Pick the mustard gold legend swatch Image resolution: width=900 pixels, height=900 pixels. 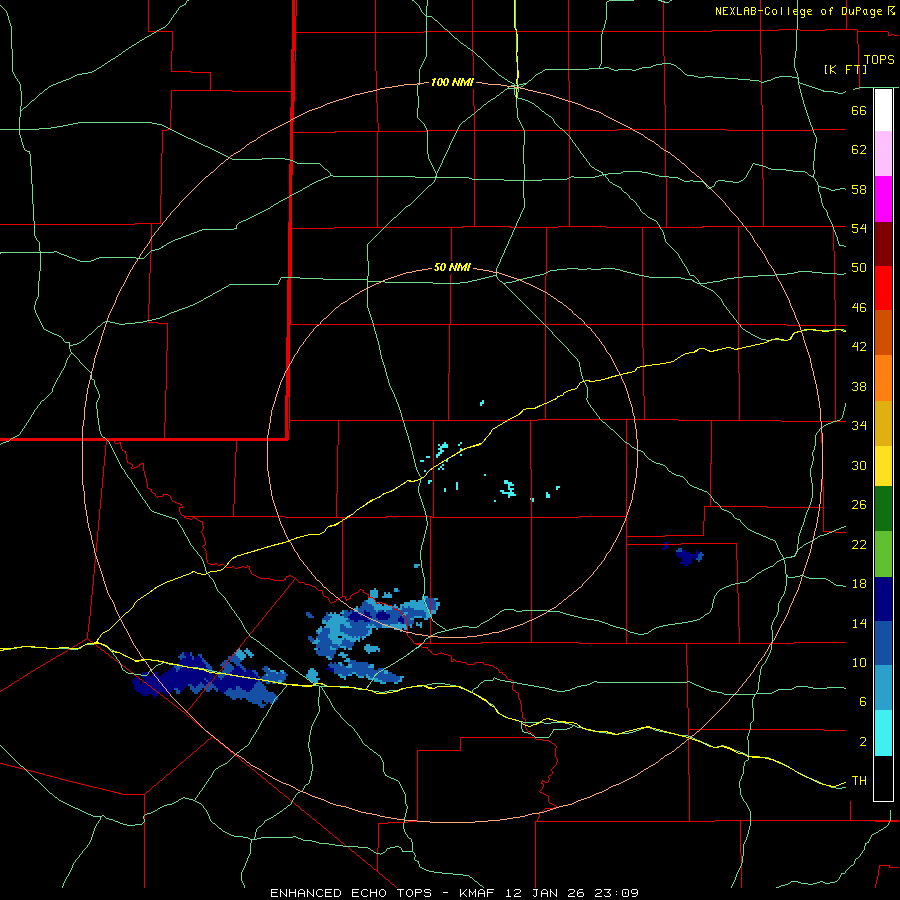tap(883, 423)
